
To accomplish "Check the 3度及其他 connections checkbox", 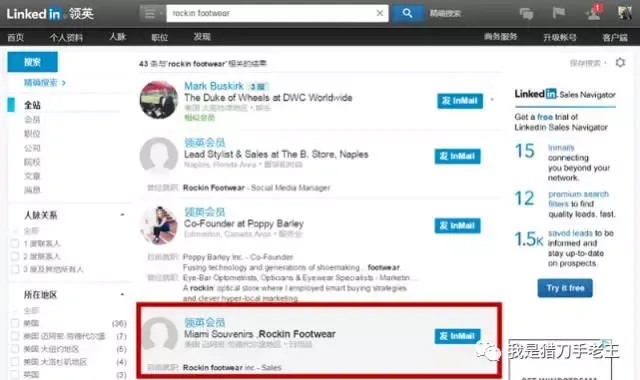I will tap(15, 269).
